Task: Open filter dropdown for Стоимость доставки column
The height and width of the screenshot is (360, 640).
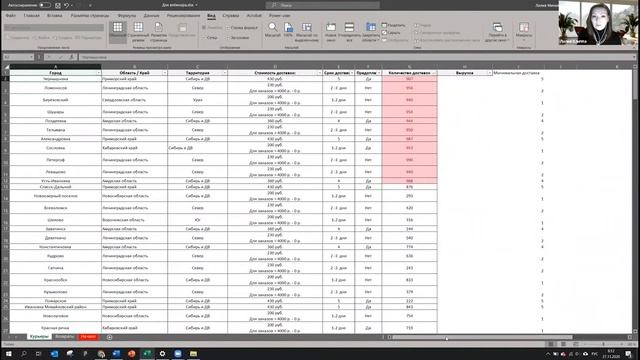Action: pyautogui.click(x=319, y=73)
